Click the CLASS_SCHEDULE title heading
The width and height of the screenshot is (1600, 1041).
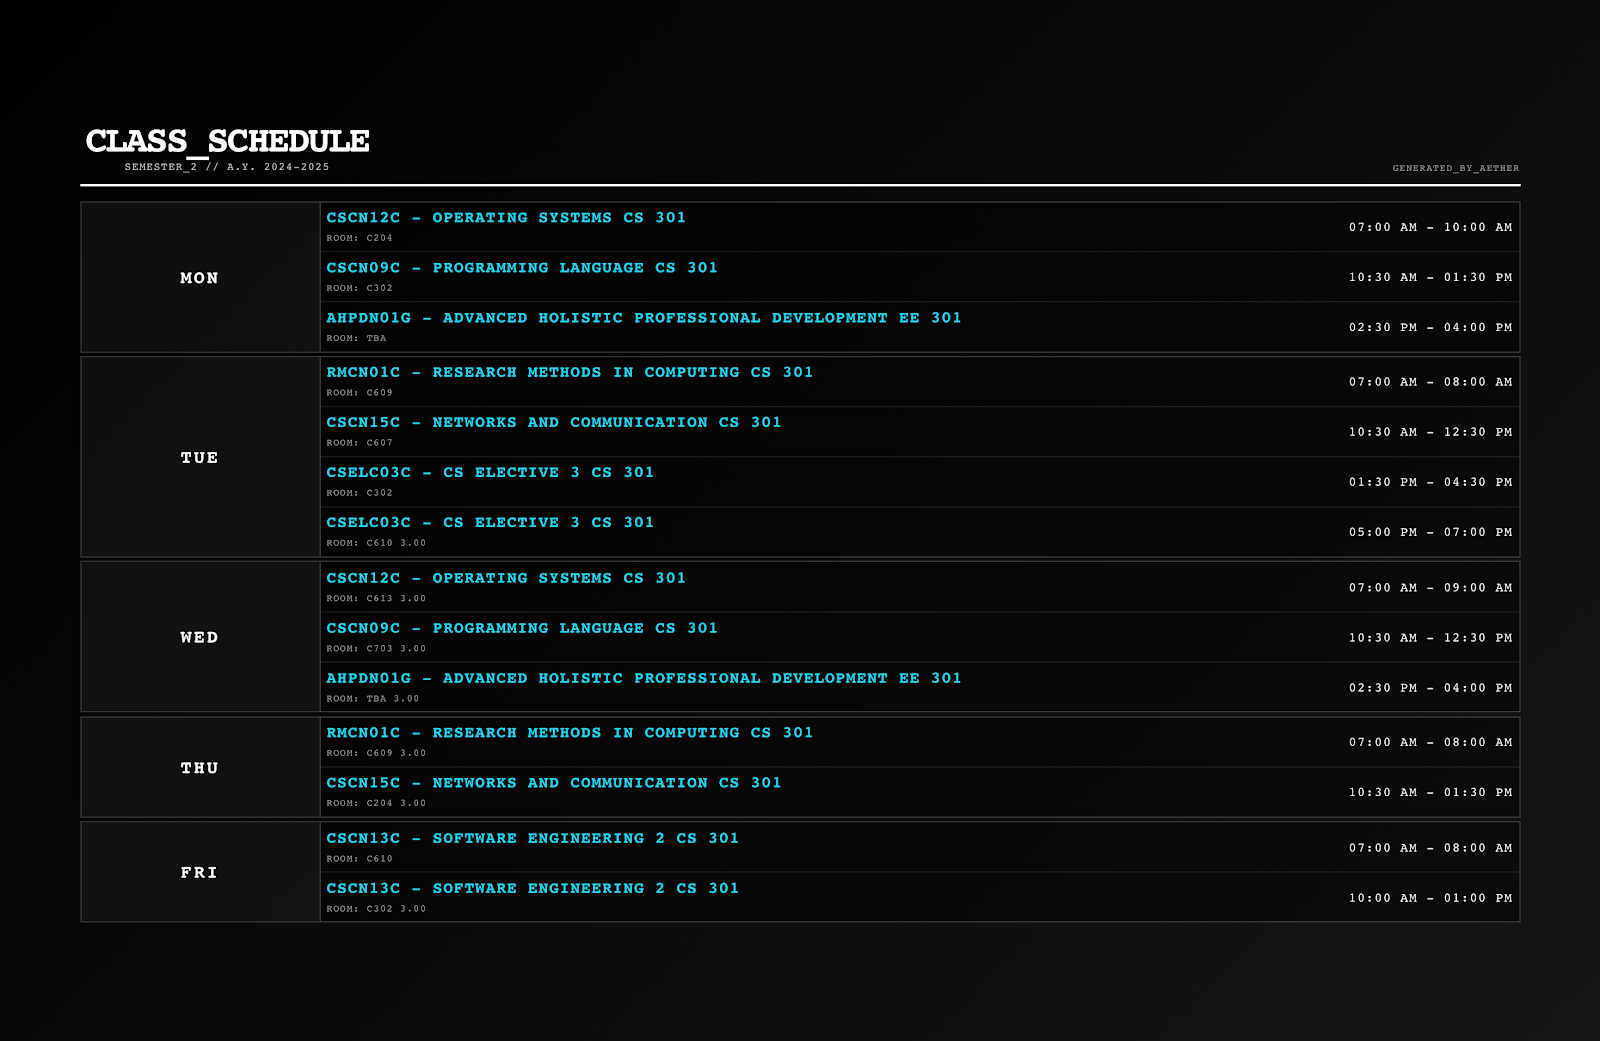pos(227,141)
